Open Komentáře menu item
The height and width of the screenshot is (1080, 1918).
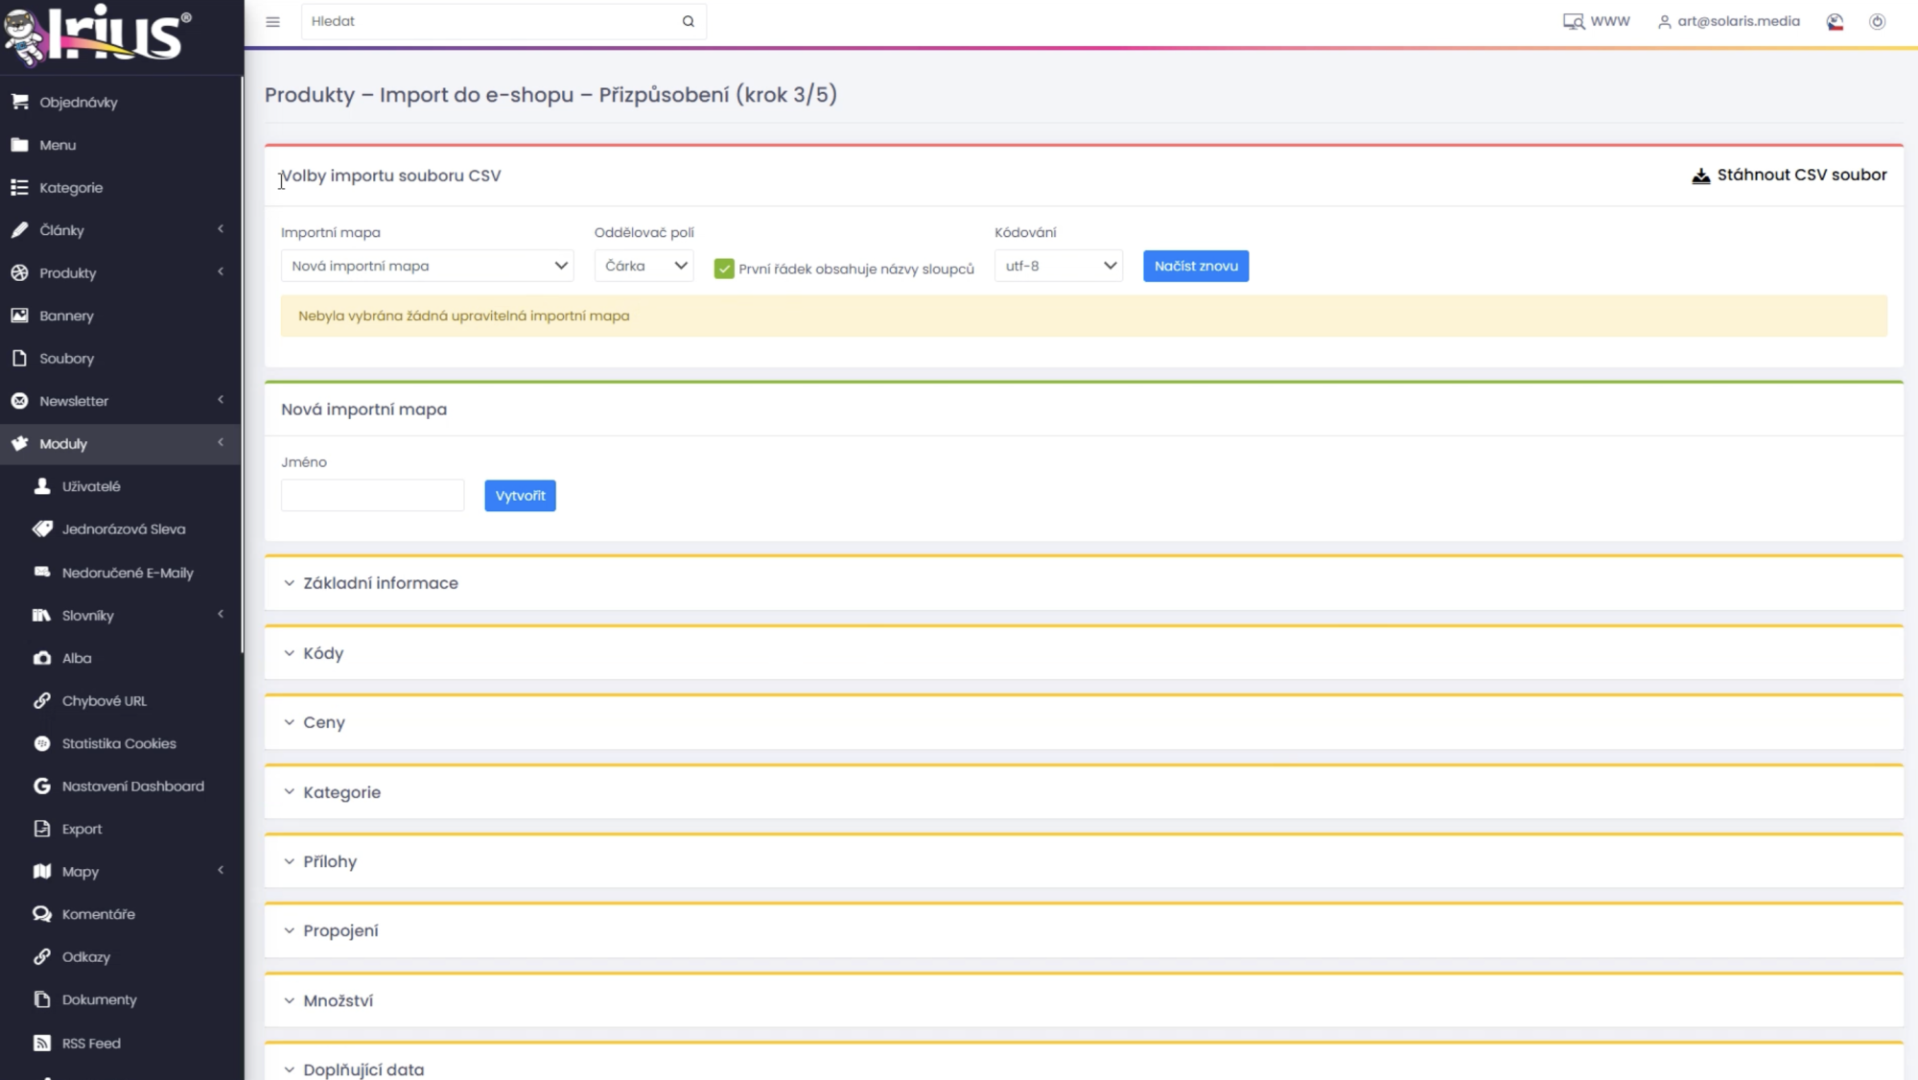[x=121, y=914]
